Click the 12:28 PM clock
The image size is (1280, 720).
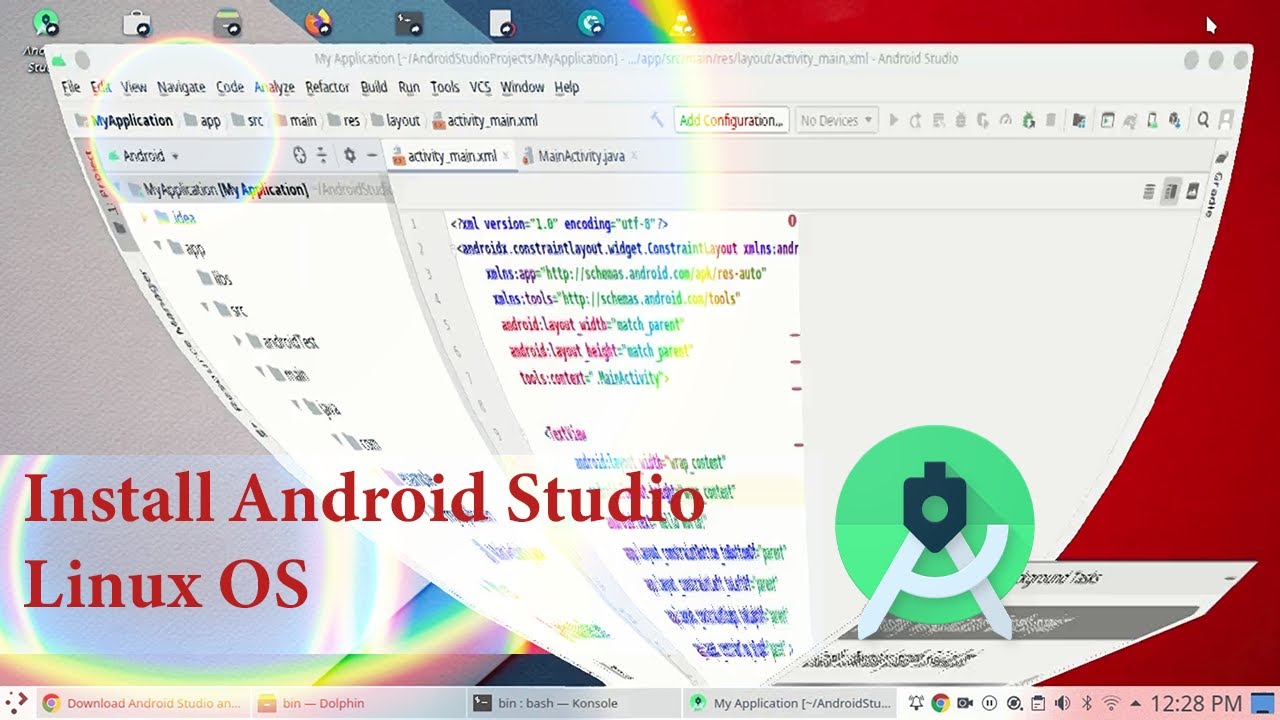1196,704
